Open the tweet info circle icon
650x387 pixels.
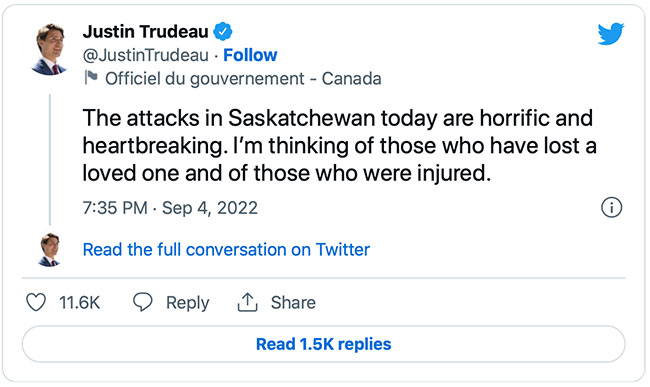(611, 207)
